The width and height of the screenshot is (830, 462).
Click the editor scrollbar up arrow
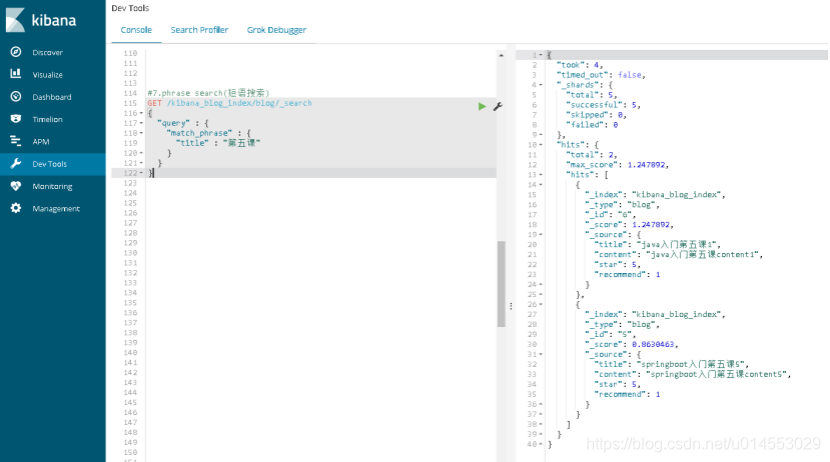(501, 55)
